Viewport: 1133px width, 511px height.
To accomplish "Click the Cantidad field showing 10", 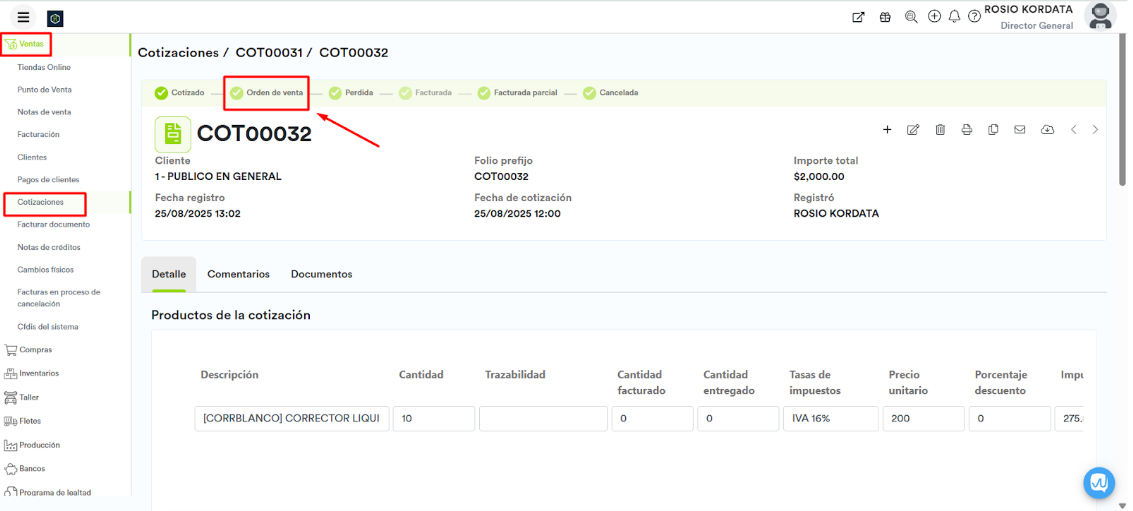I will (433, 419).
